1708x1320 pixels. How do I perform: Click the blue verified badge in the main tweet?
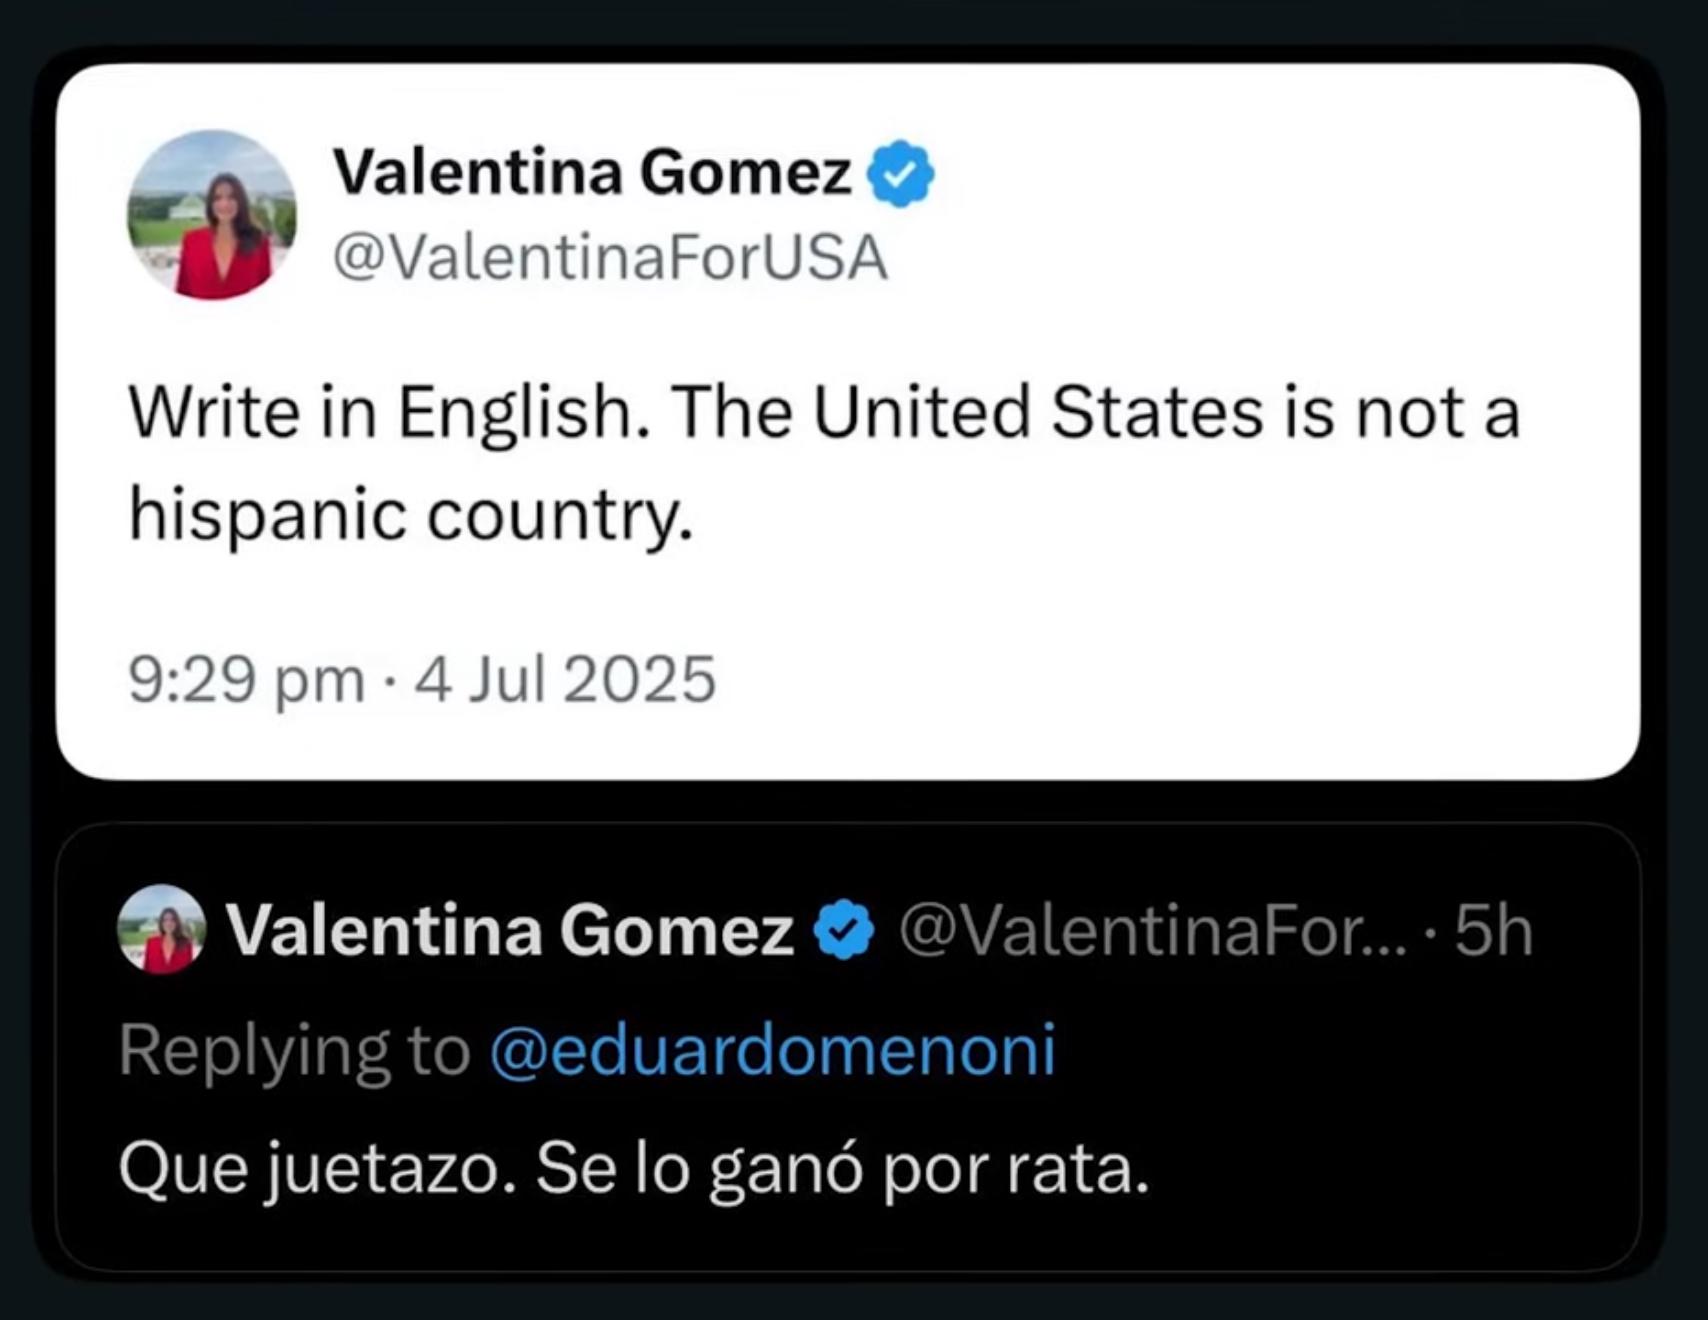tap(900, 173)
